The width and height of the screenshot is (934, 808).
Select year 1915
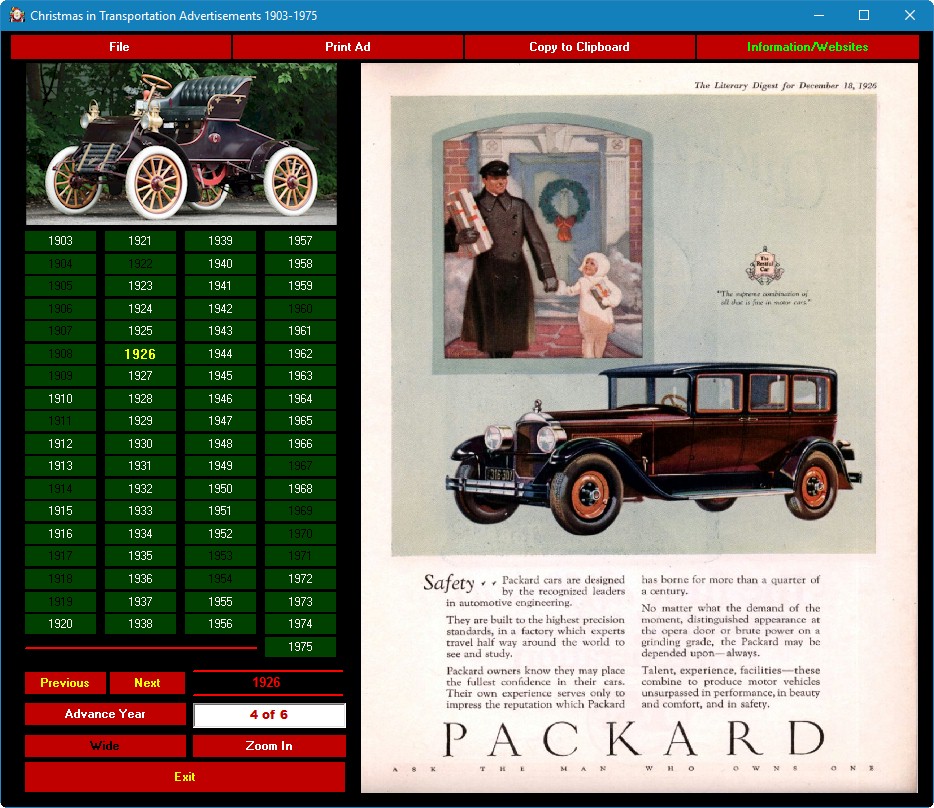click(x=60, y=511)
